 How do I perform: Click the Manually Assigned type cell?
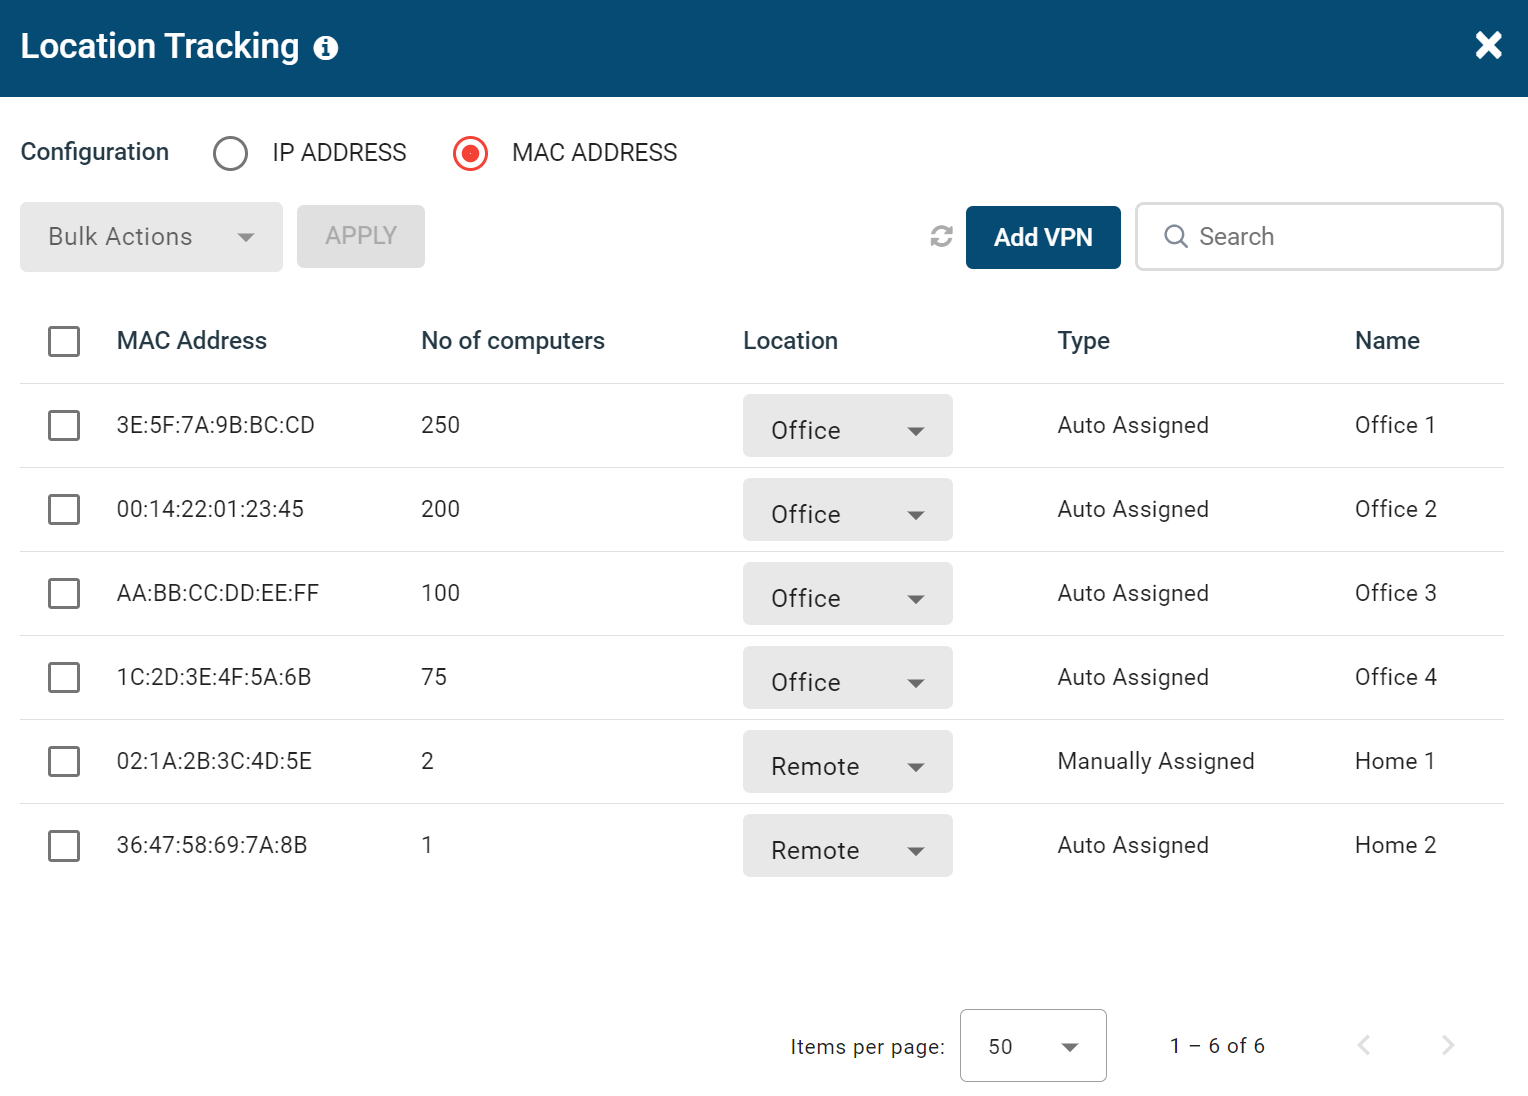pyautogui.click(x=1156, y=761)
